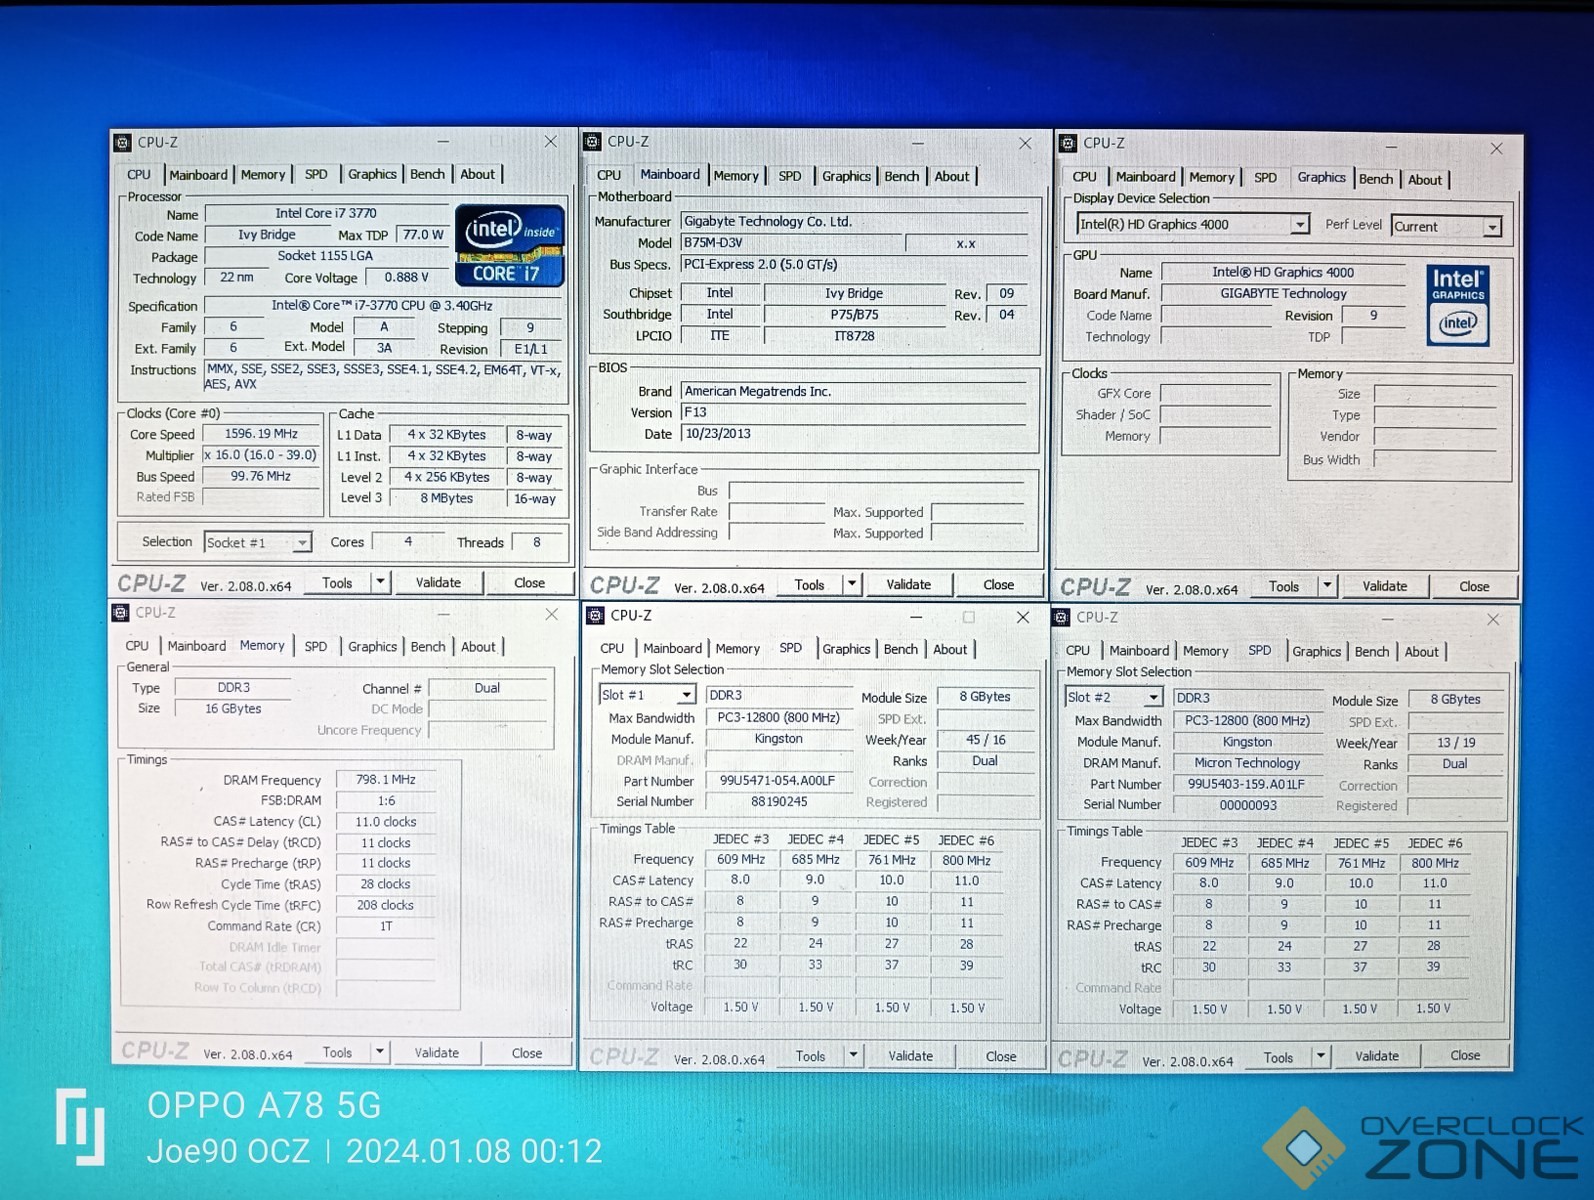The height and width of the screenshot is (1200, 1594).
Task: Click the Core Speed value 1596.19 MHz
Action: (261, 434)
